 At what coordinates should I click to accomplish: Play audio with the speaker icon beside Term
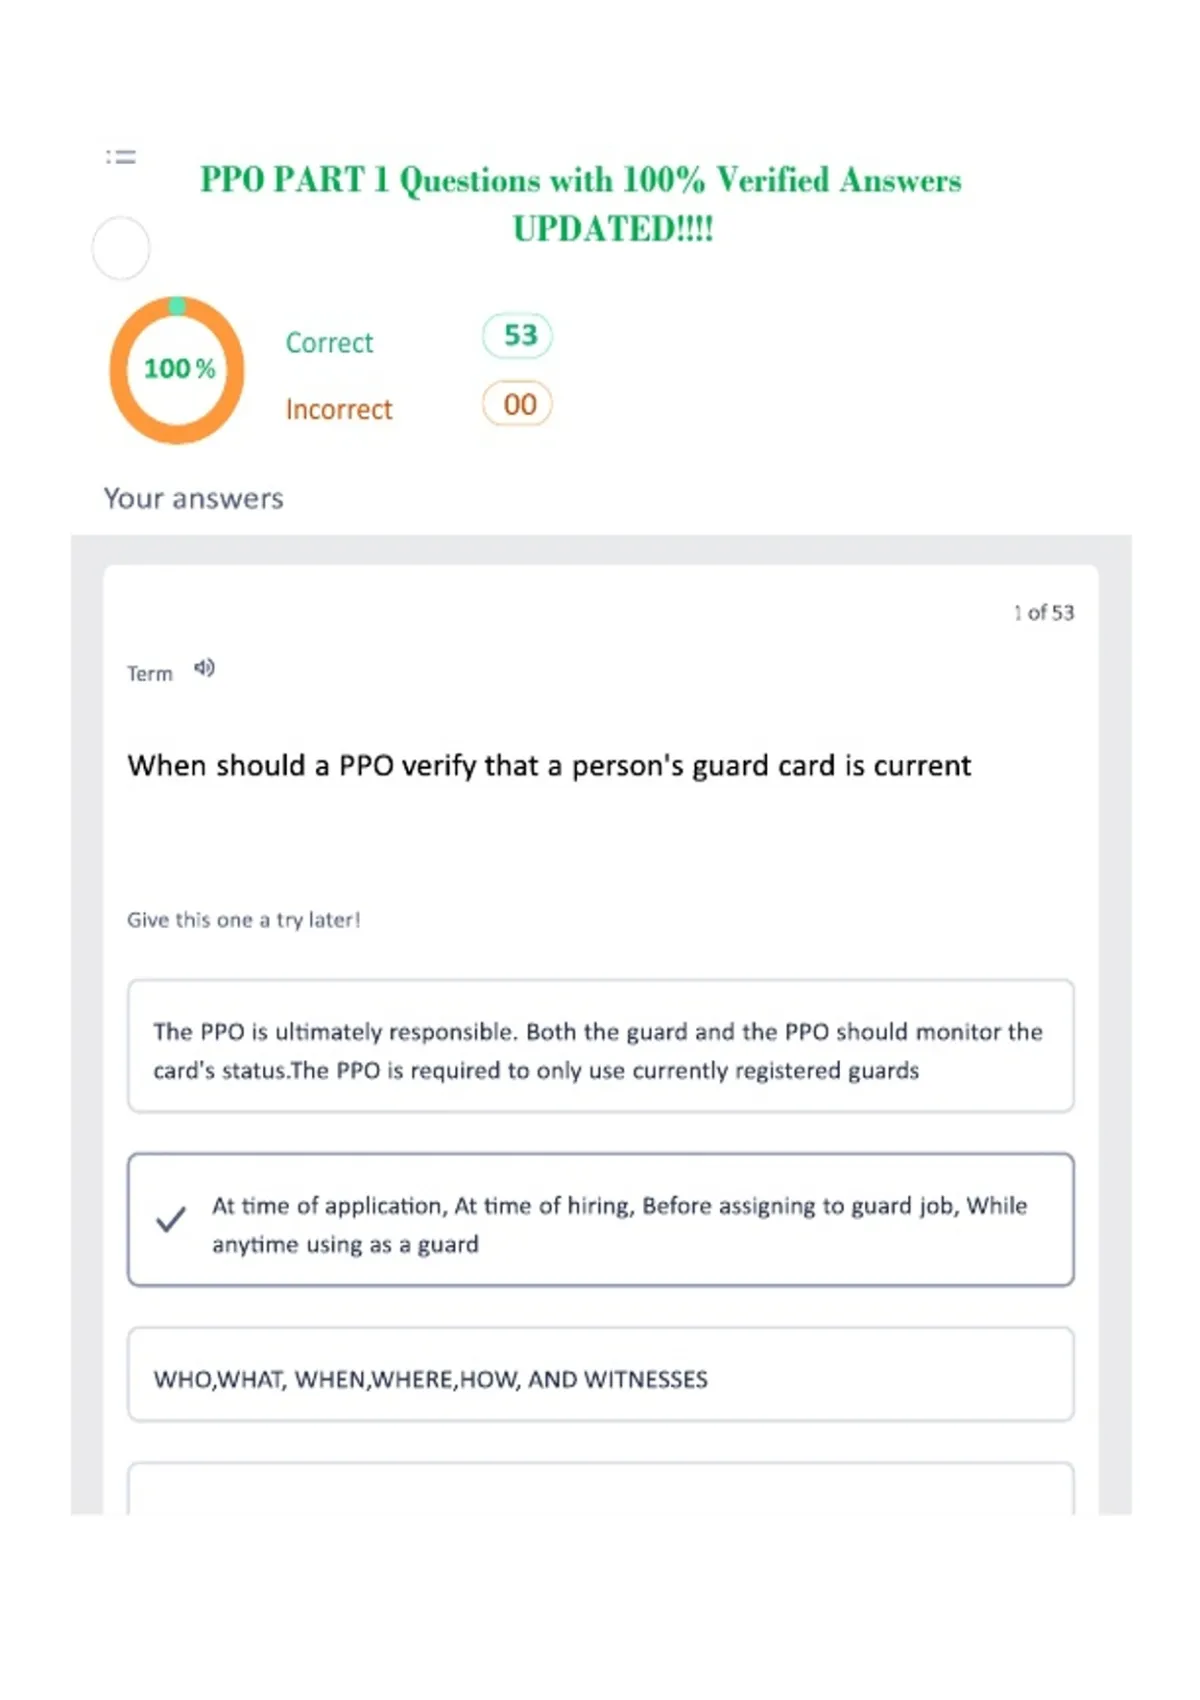pos(204,668)
